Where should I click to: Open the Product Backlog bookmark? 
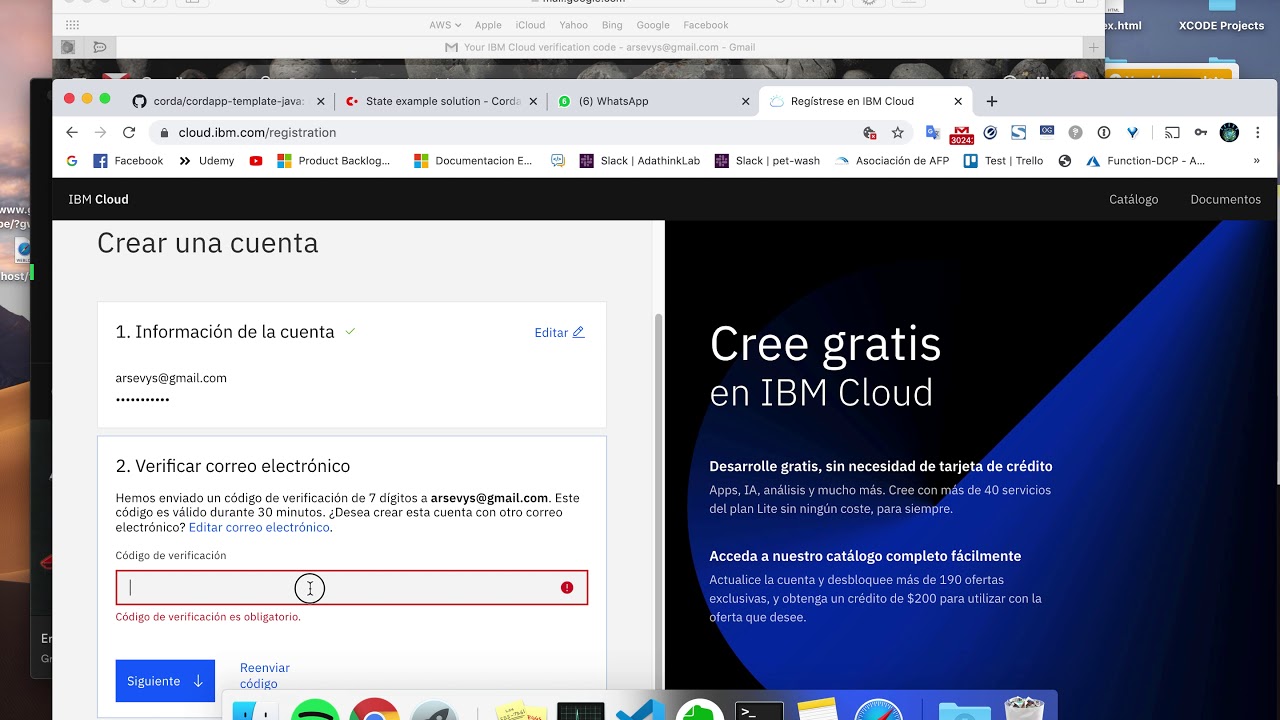(334, 160)
